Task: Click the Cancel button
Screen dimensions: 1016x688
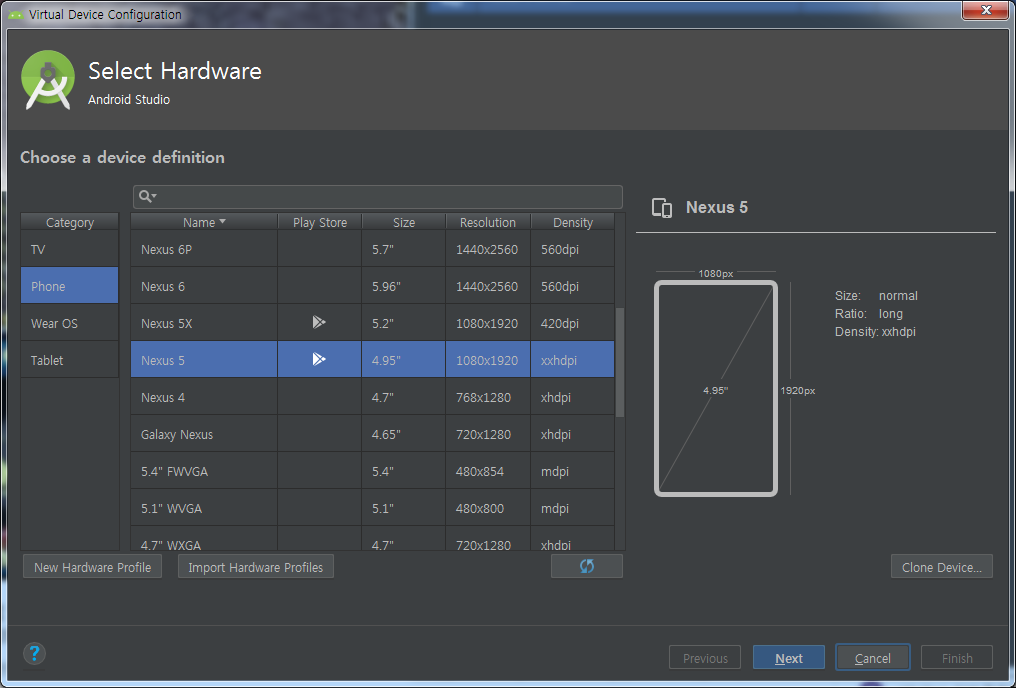Action: point(872,658)
